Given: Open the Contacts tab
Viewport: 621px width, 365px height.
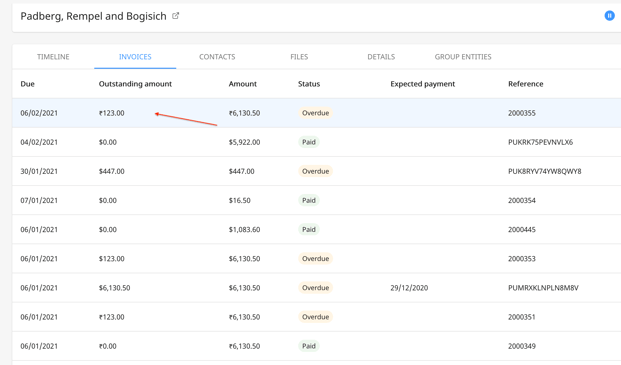Looking at the screenshot, I should click(x=217, y=57).
